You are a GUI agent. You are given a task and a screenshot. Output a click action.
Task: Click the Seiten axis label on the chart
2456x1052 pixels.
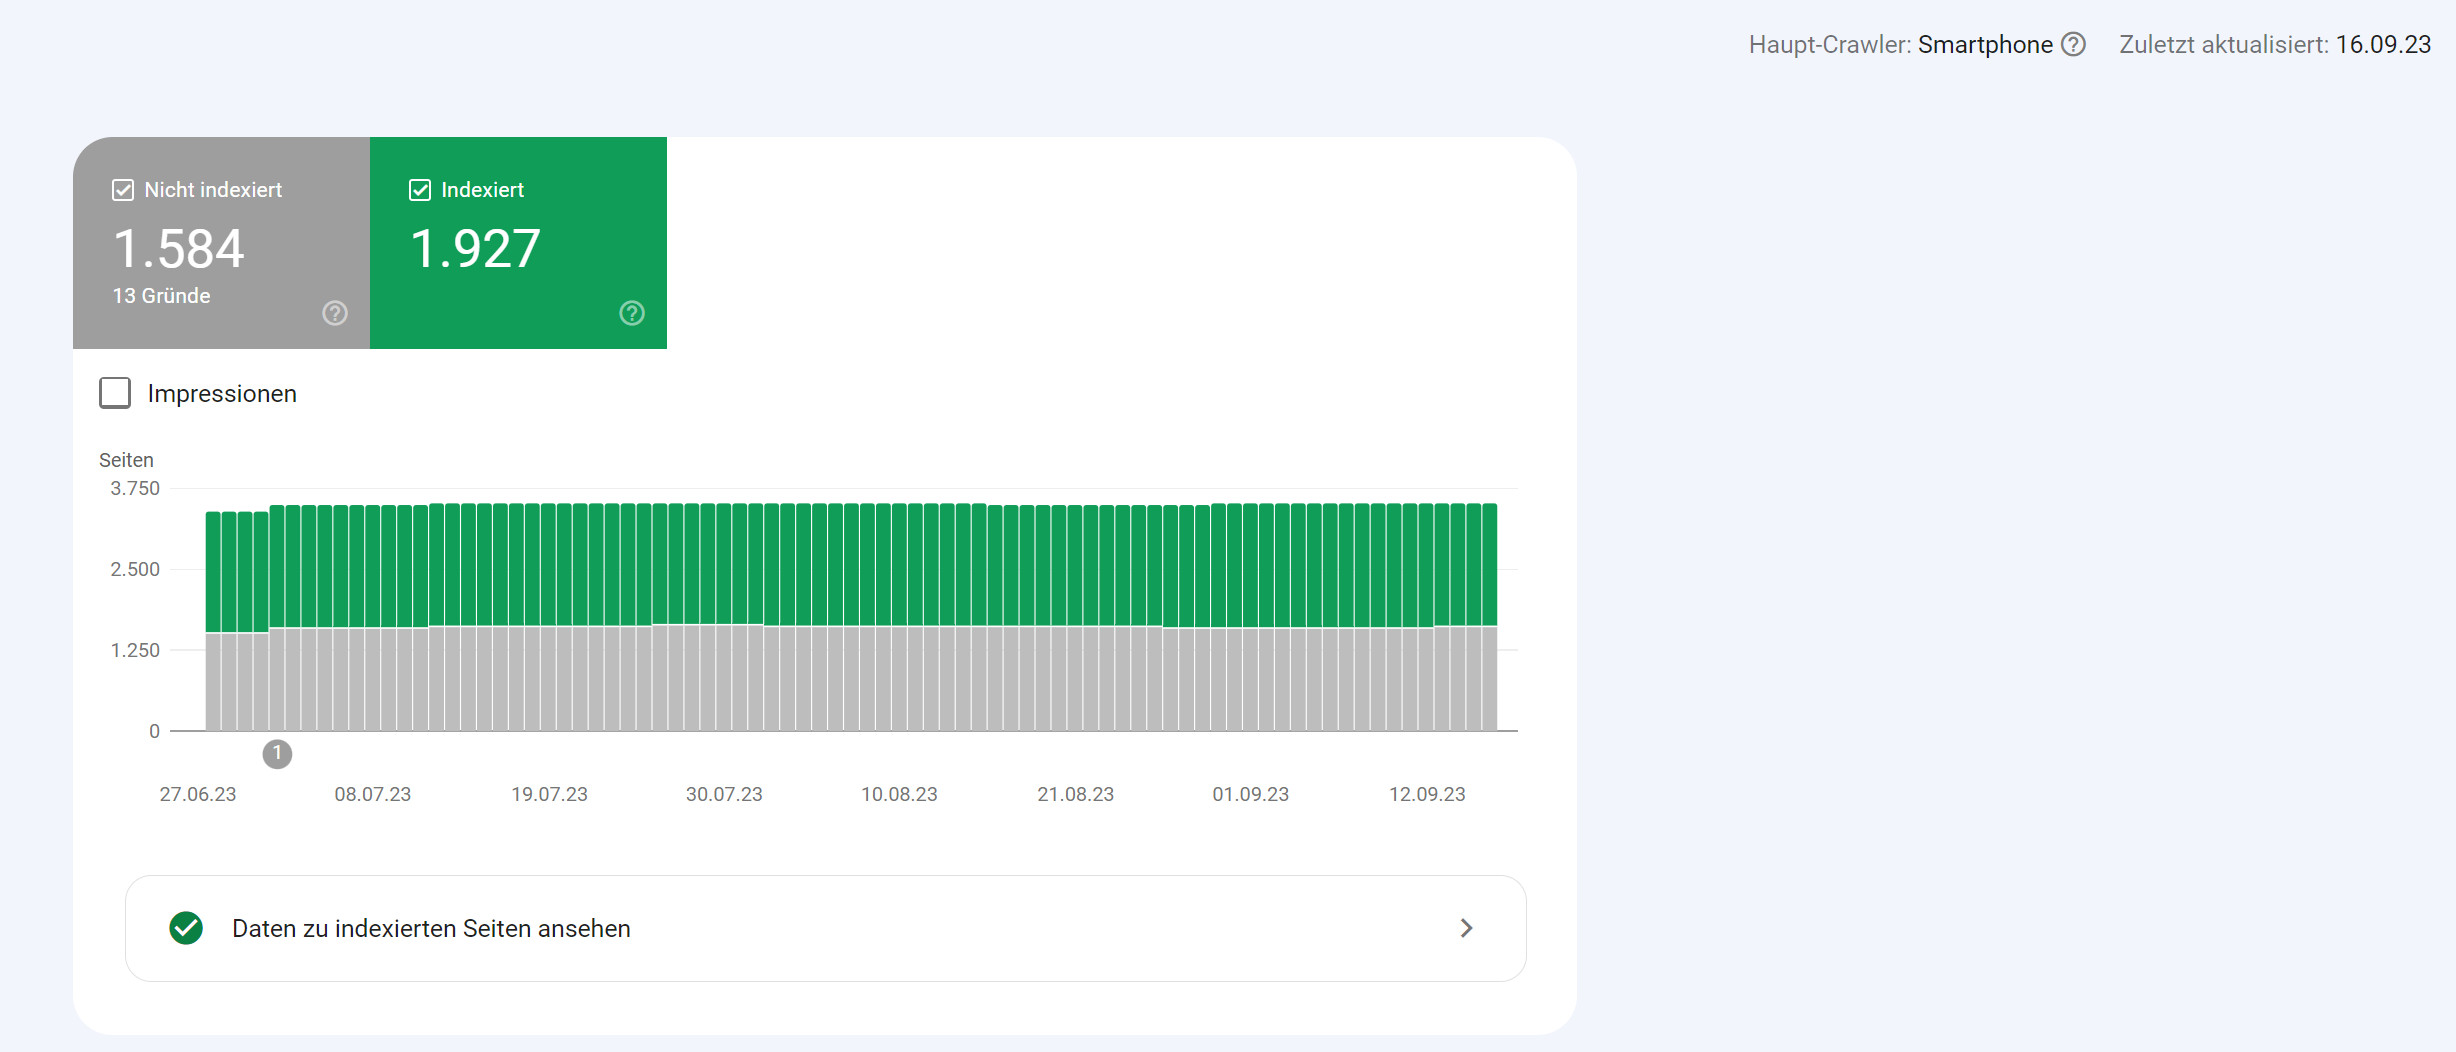point(127,459)
